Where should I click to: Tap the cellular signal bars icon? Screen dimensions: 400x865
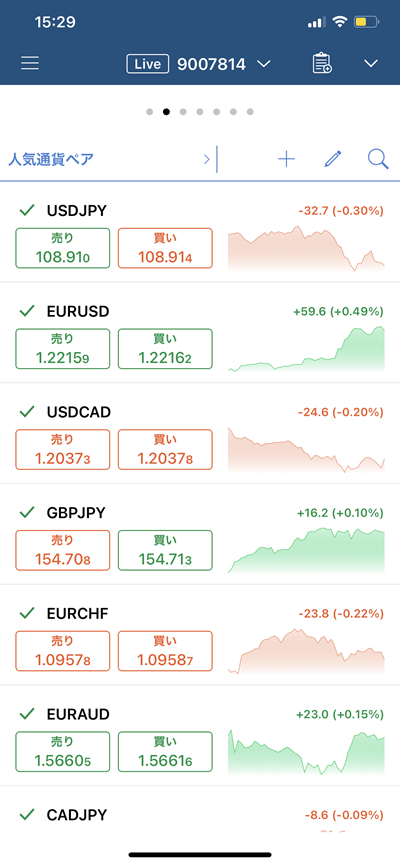(x=317, y=23)
